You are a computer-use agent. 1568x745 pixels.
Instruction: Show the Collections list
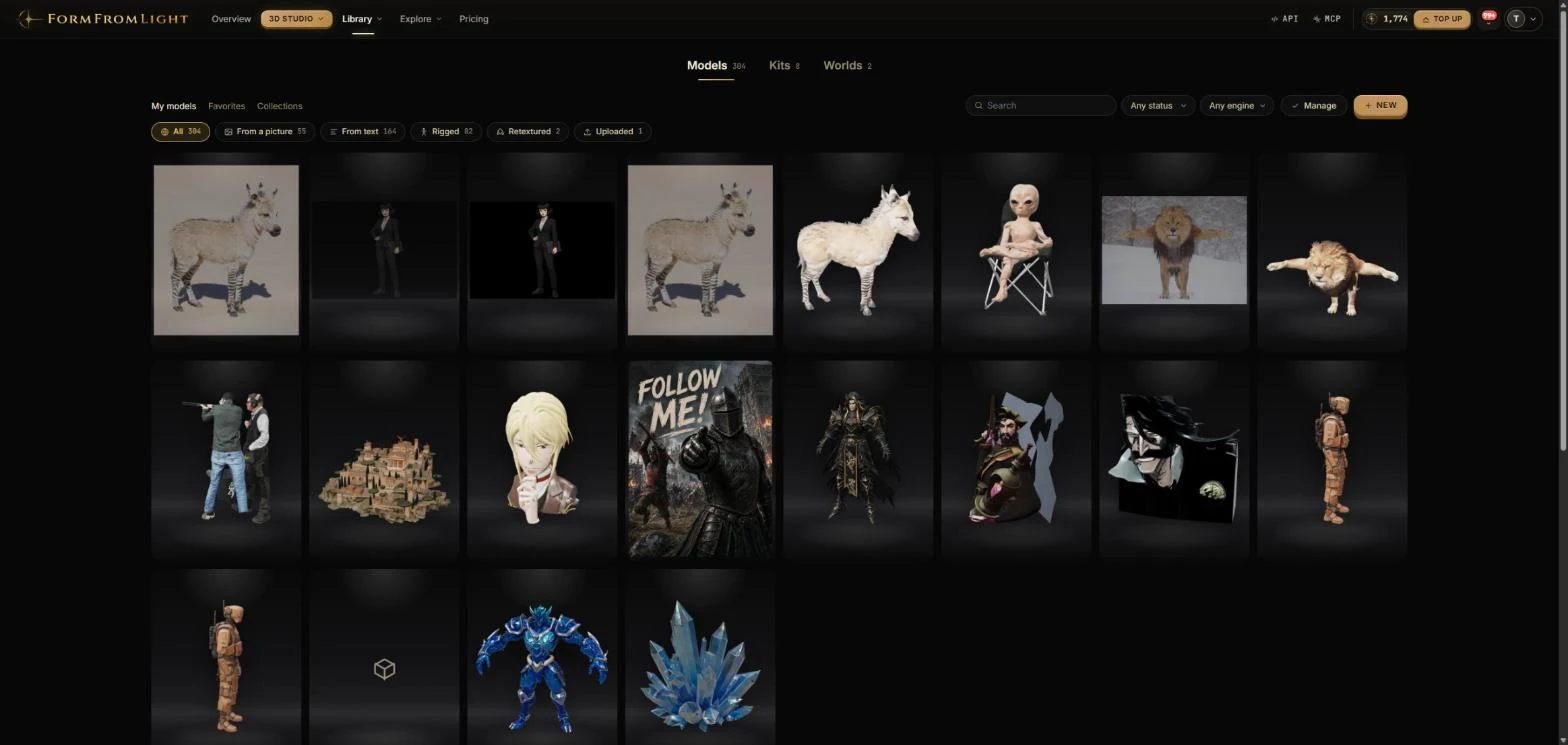pos(279,106)
